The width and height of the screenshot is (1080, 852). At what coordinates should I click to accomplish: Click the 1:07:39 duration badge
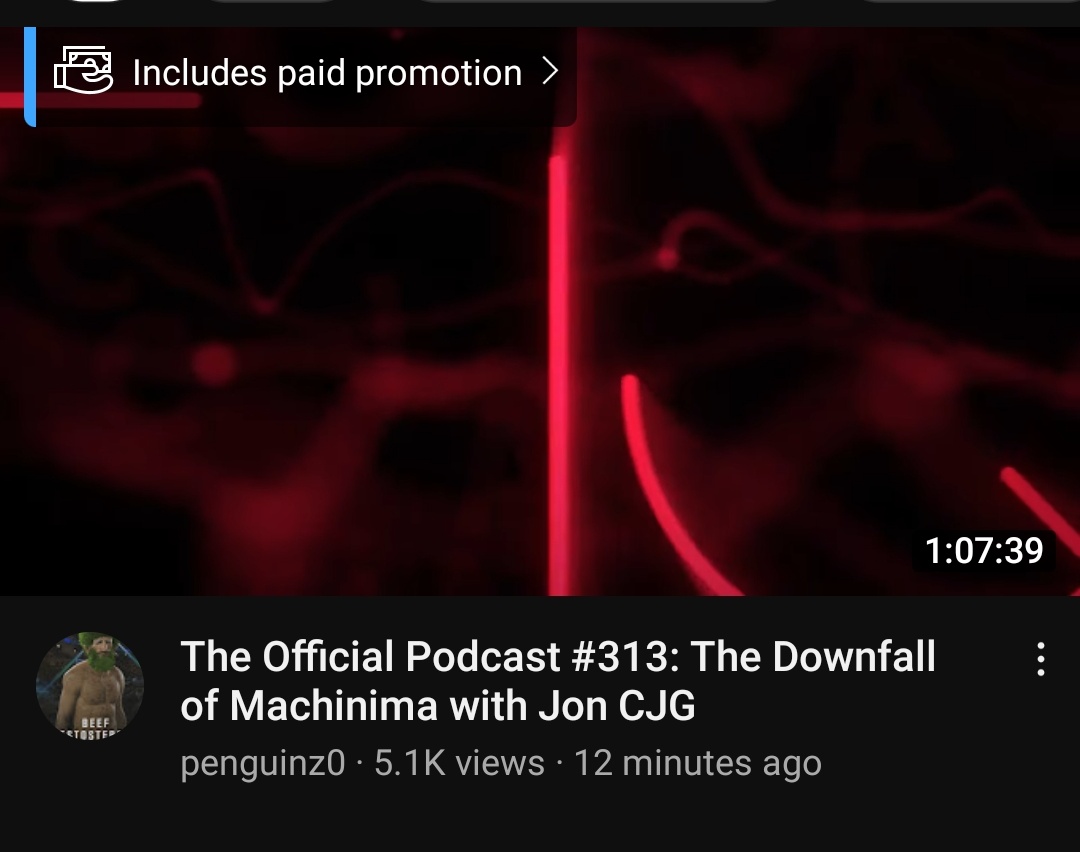[x=984, y=550]
